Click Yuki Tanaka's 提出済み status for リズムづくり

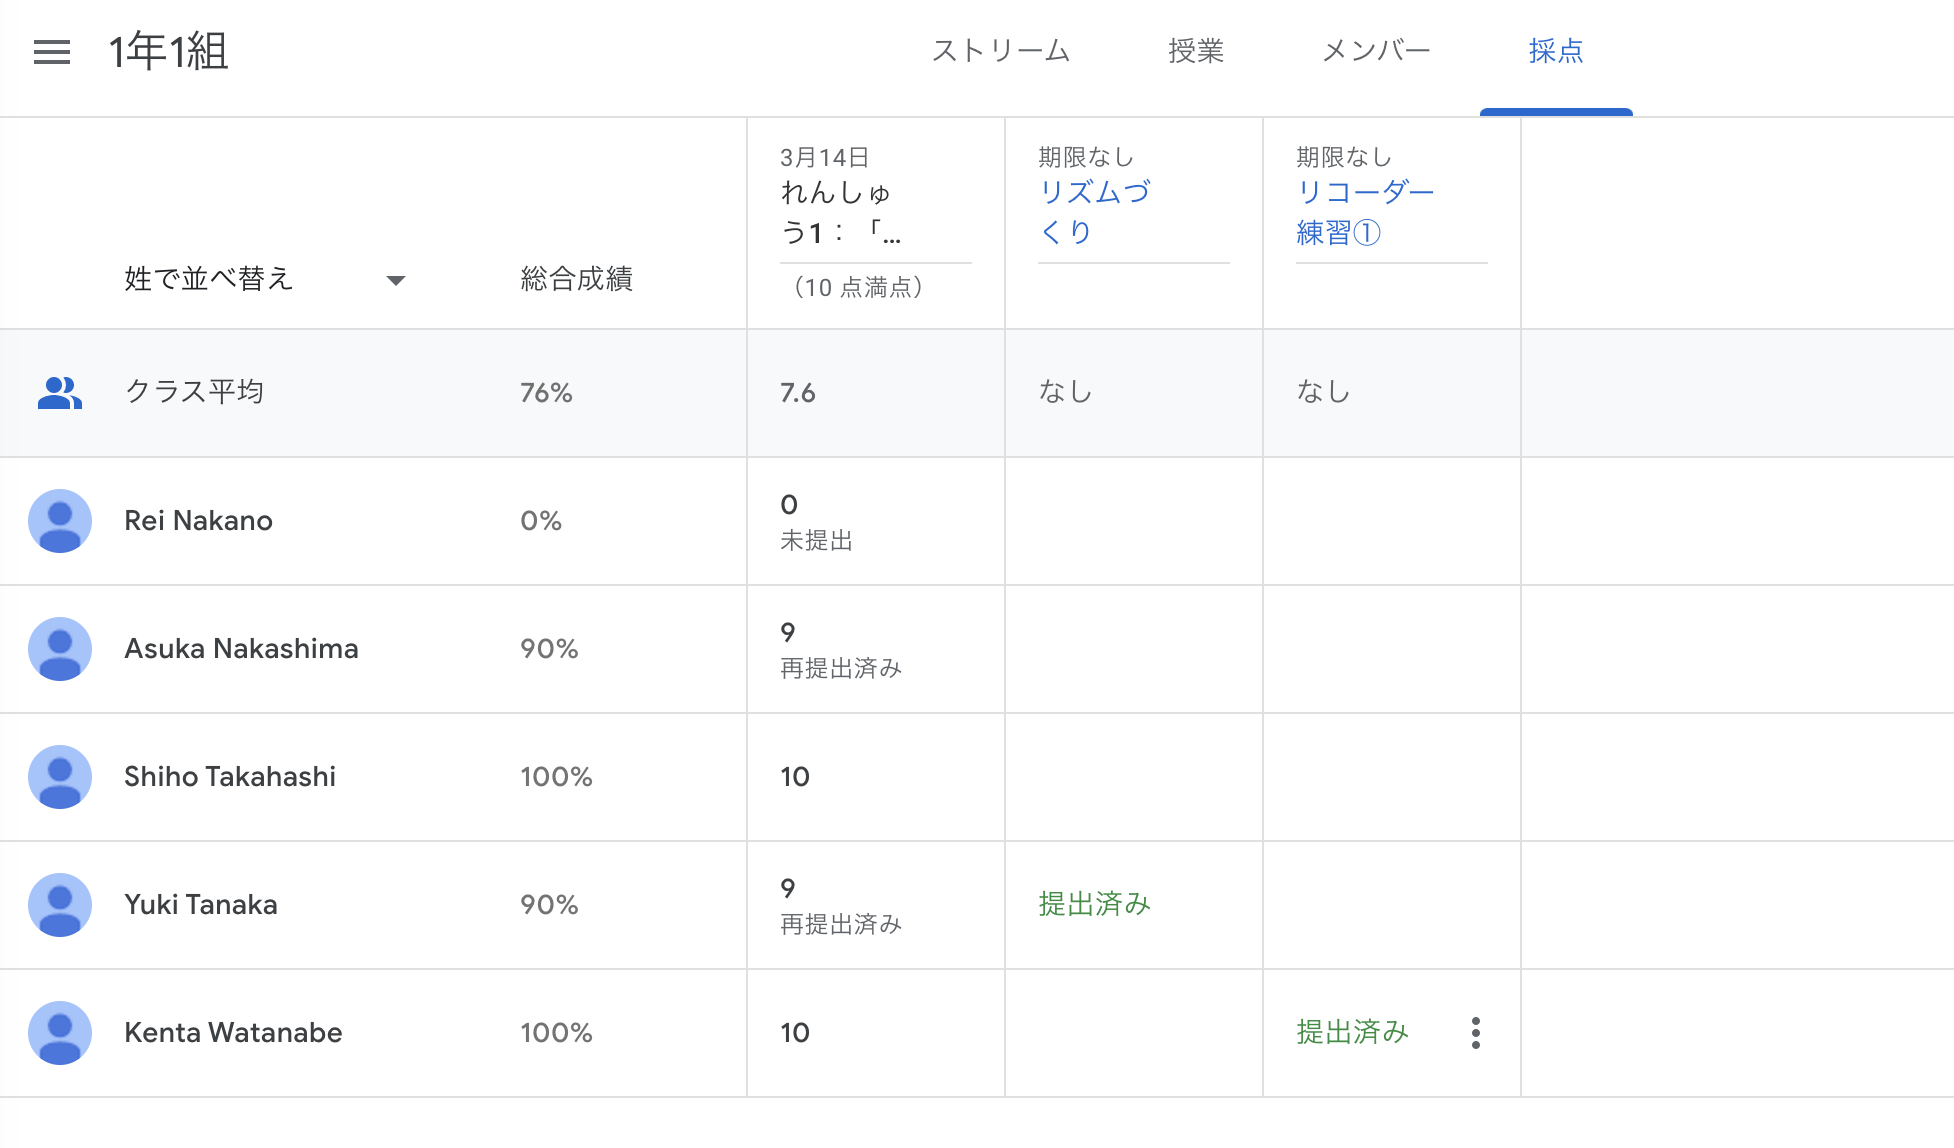pyautogui.click(x=1095, y=904)
